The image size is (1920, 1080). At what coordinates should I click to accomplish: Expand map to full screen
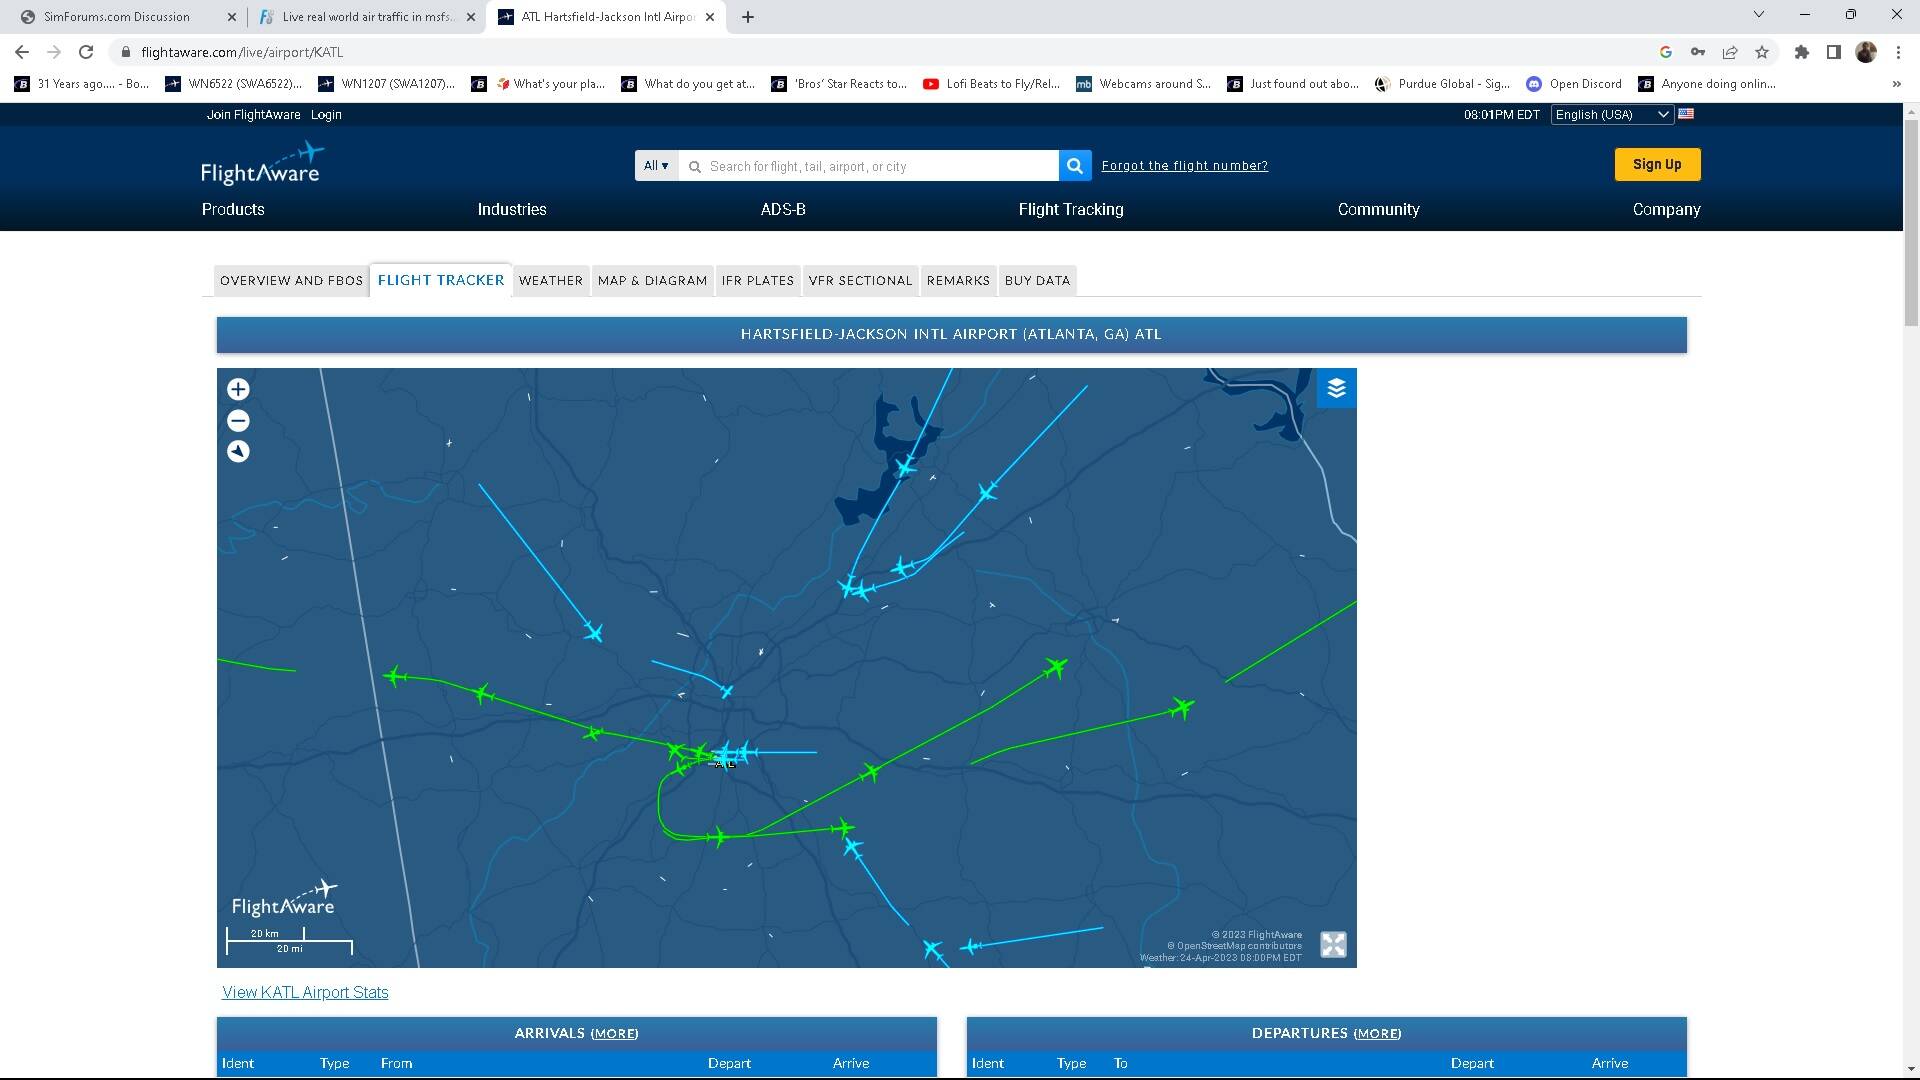coord(1333,945)
